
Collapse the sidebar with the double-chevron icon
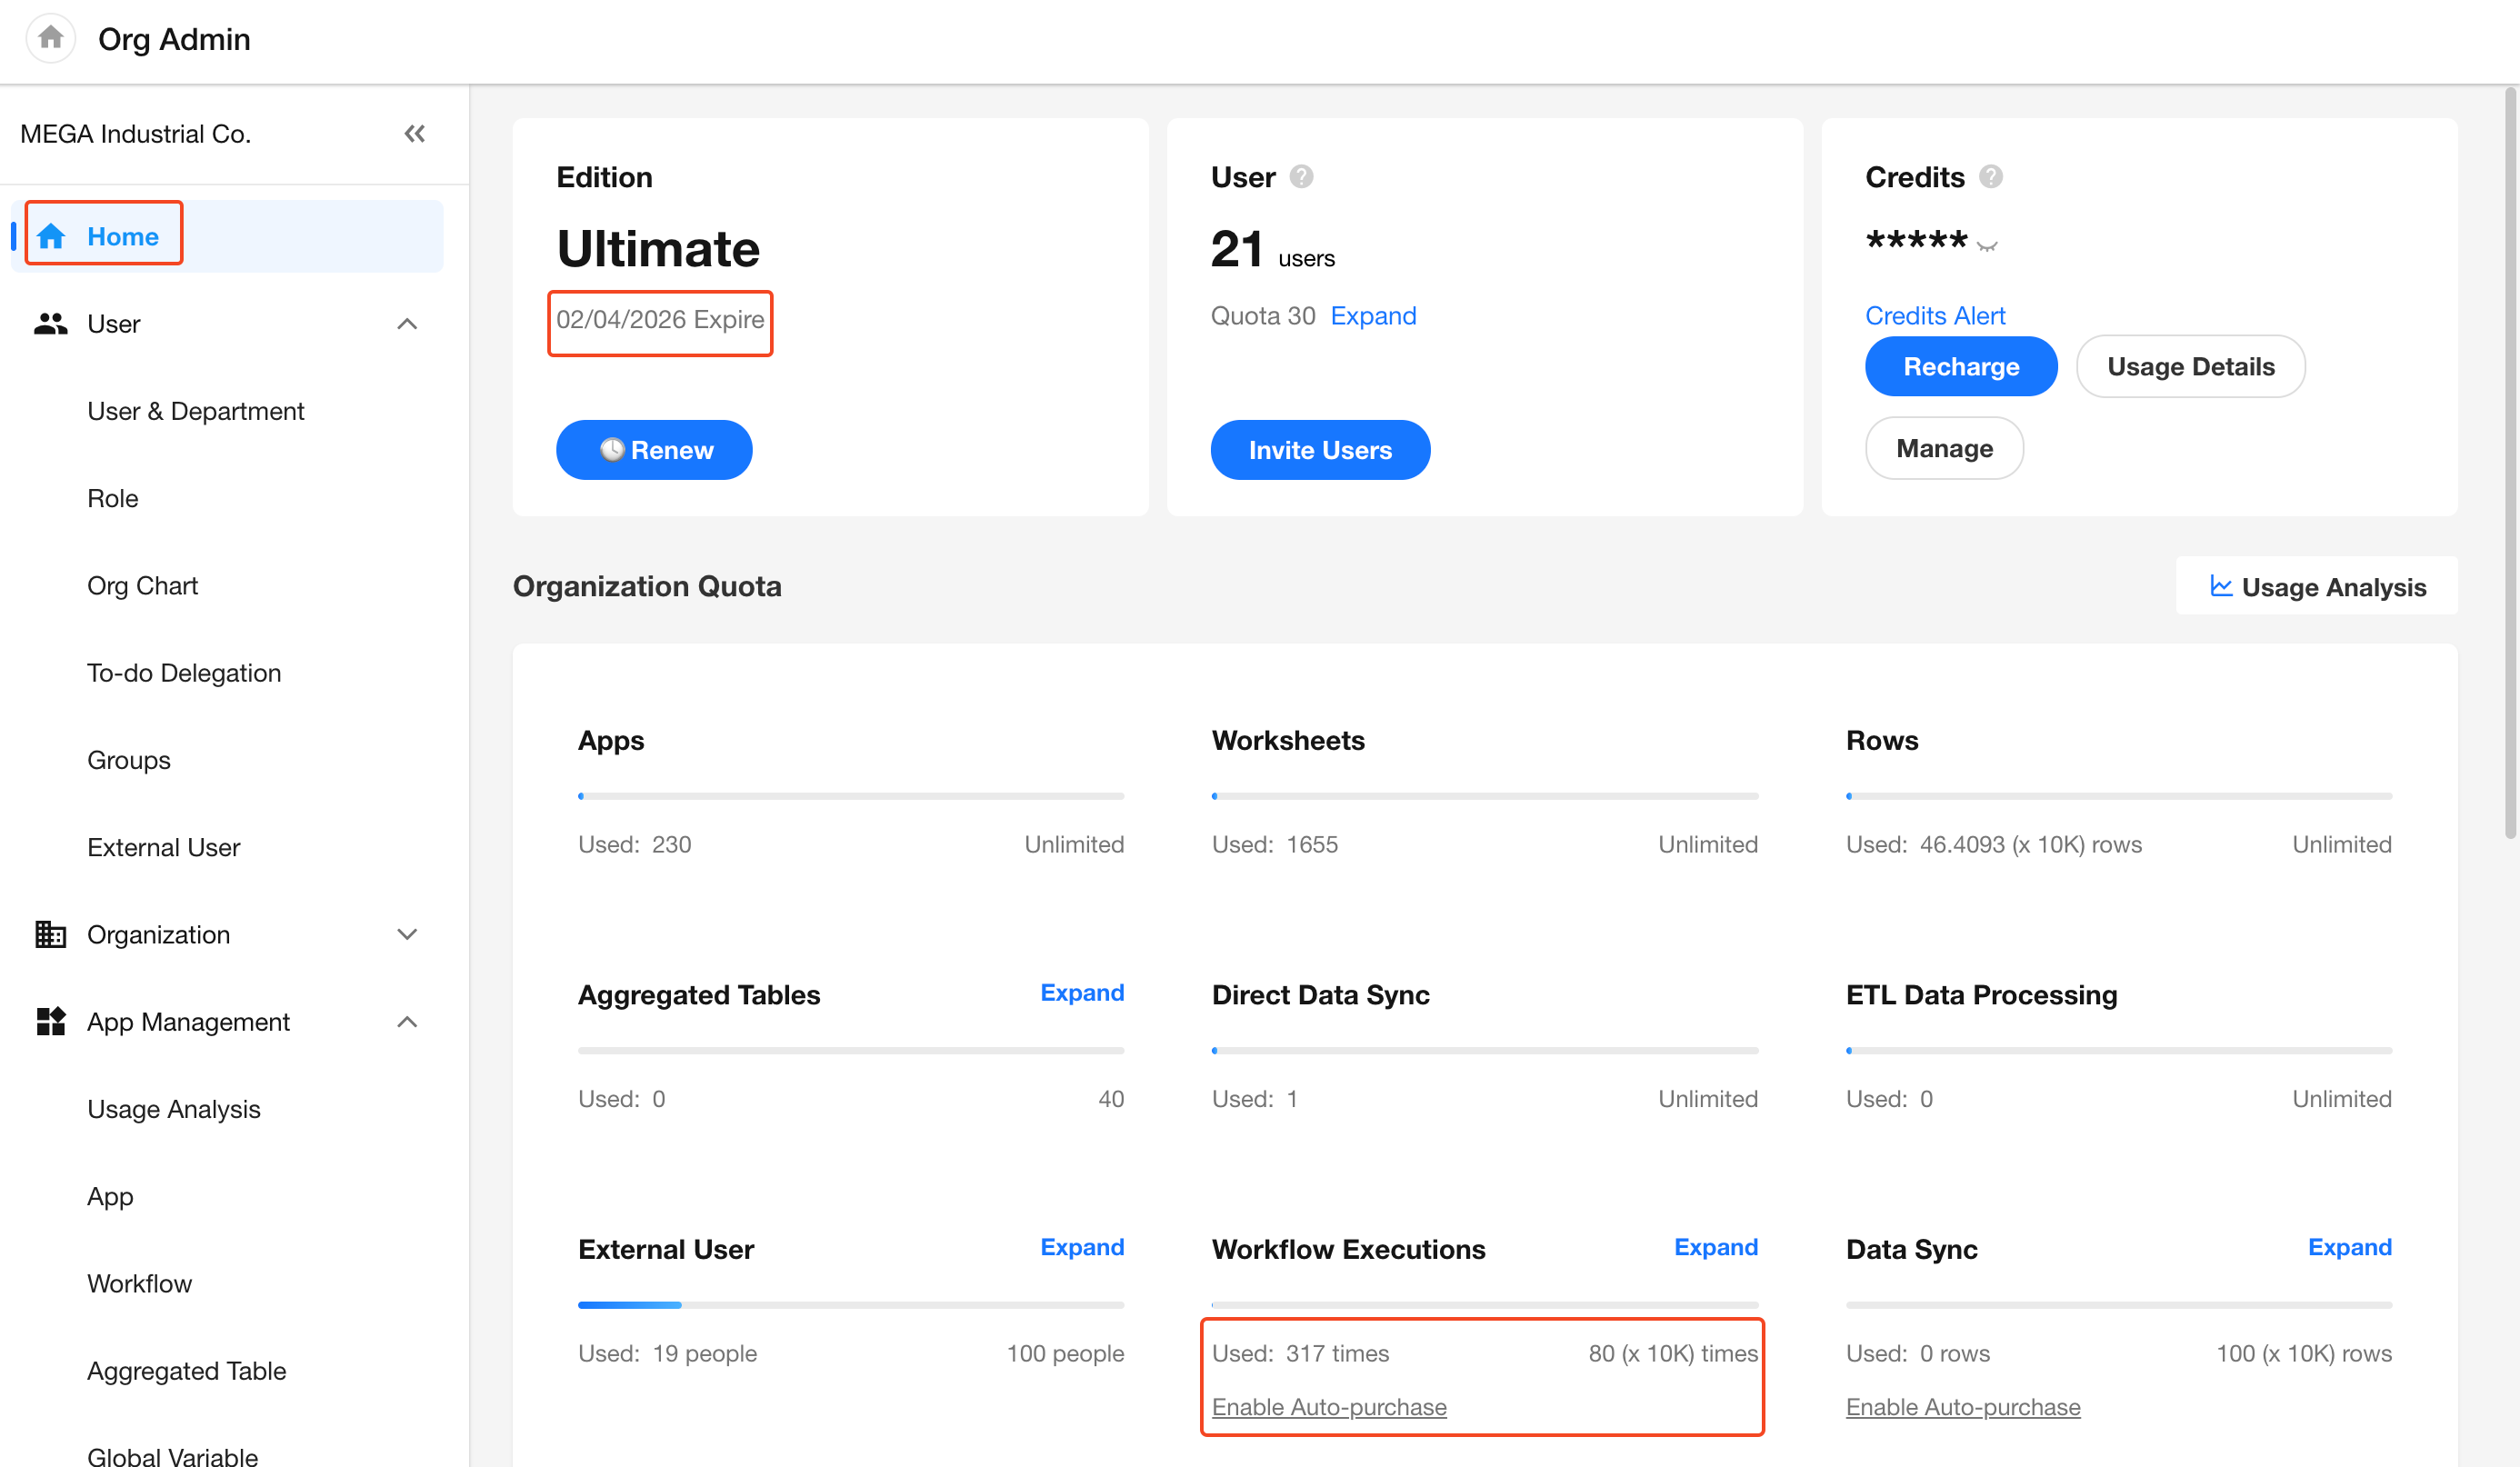coord(415,133)
